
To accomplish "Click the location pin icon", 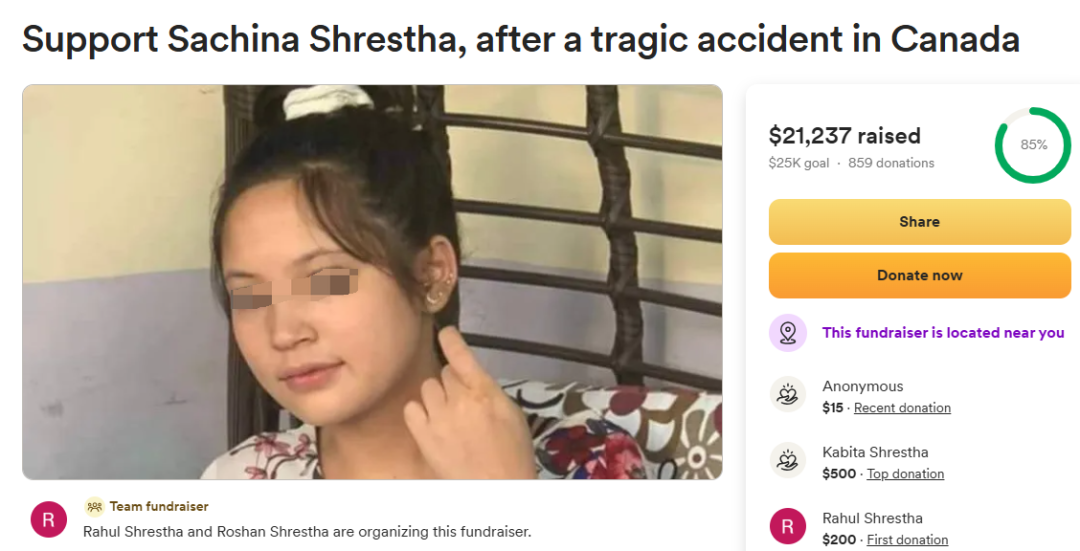I will (788, 333).
